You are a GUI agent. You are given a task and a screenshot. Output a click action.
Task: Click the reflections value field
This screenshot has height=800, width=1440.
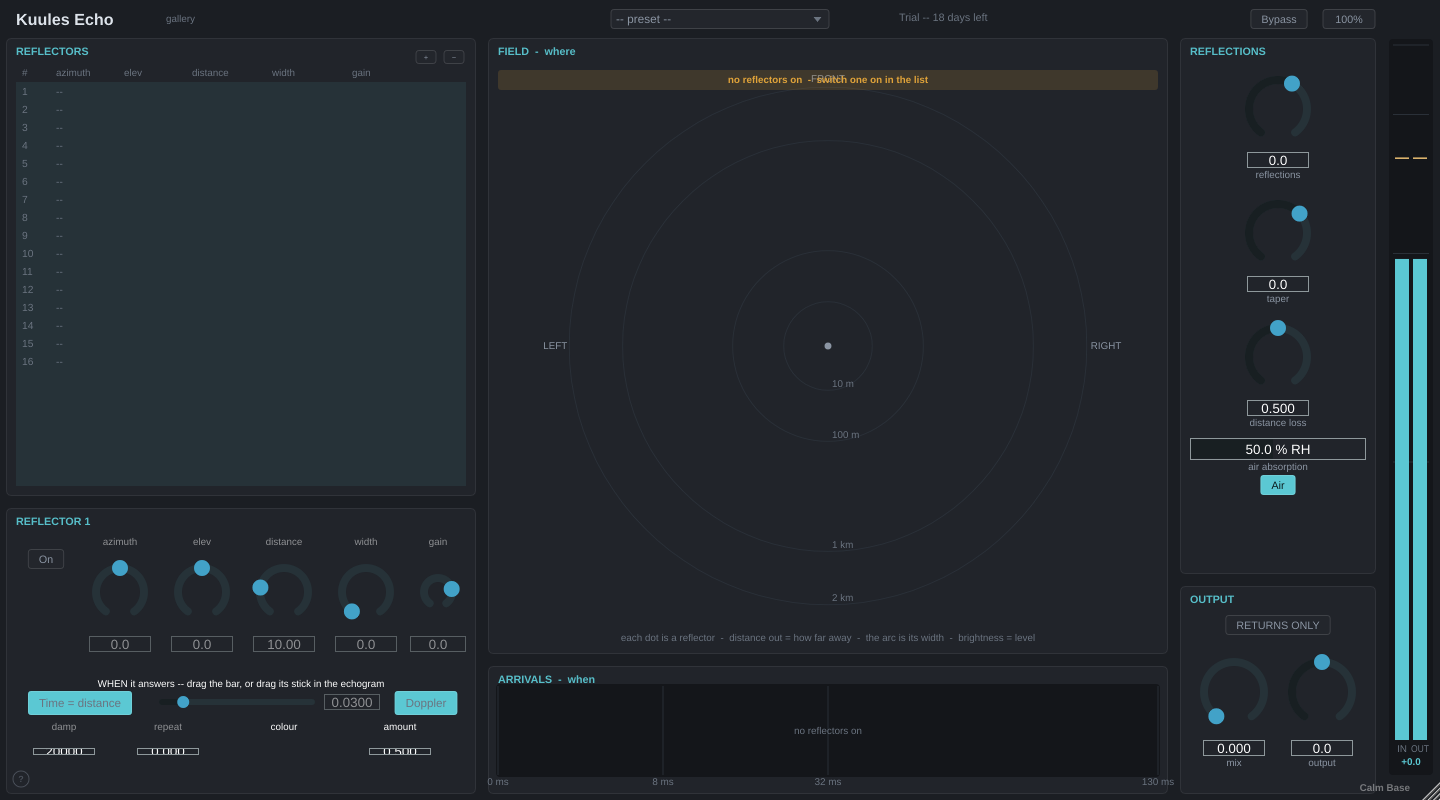(1278, 160)
